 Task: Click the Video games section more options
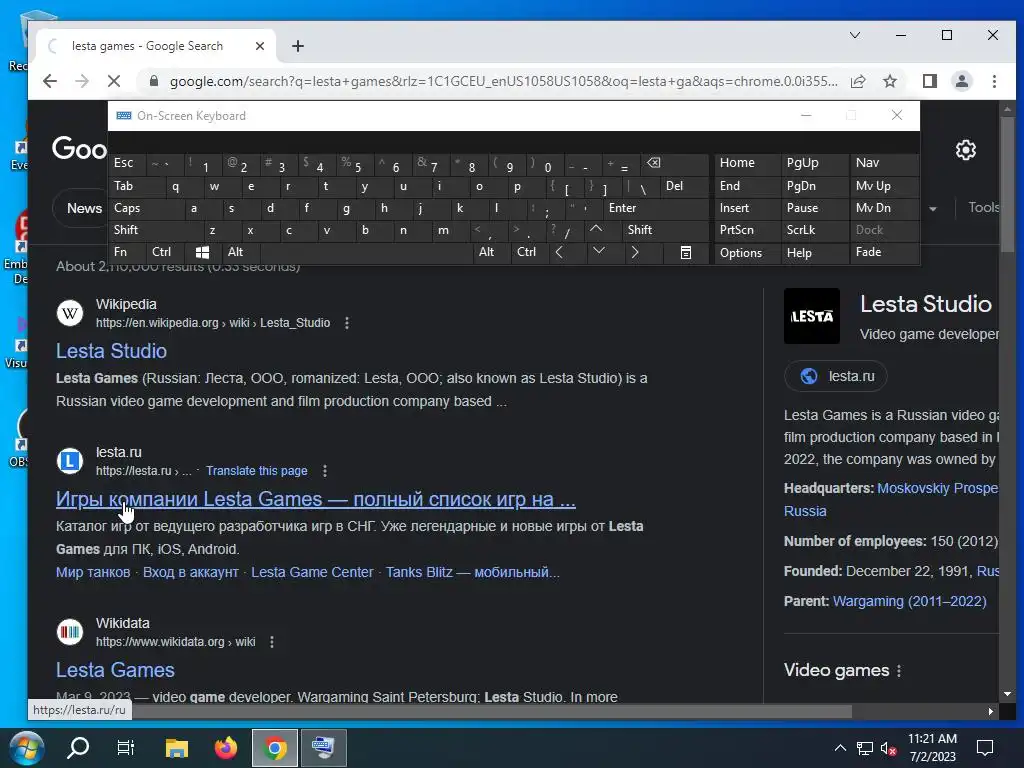899,671
